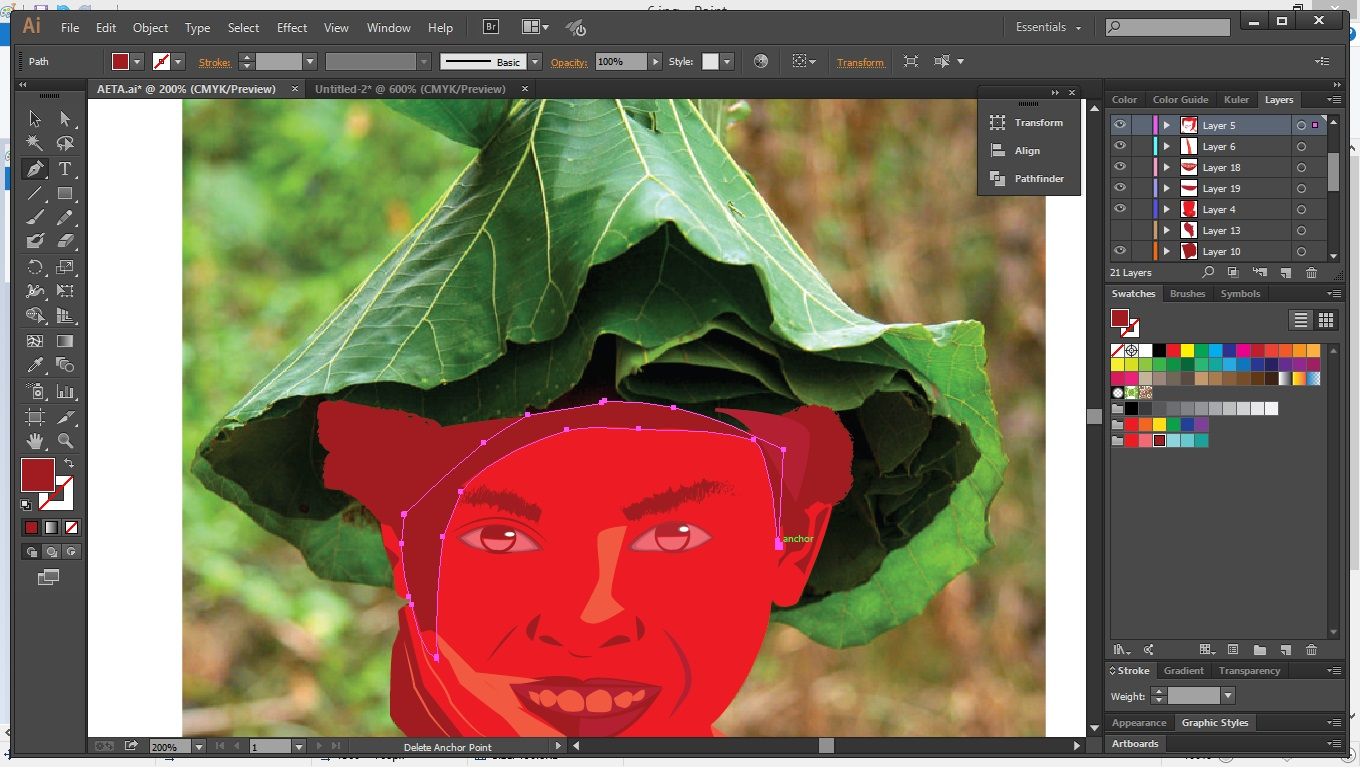Screen dimensions: 1360x768
Task: Click Transform link in control bar
Action: click(860, 62)
